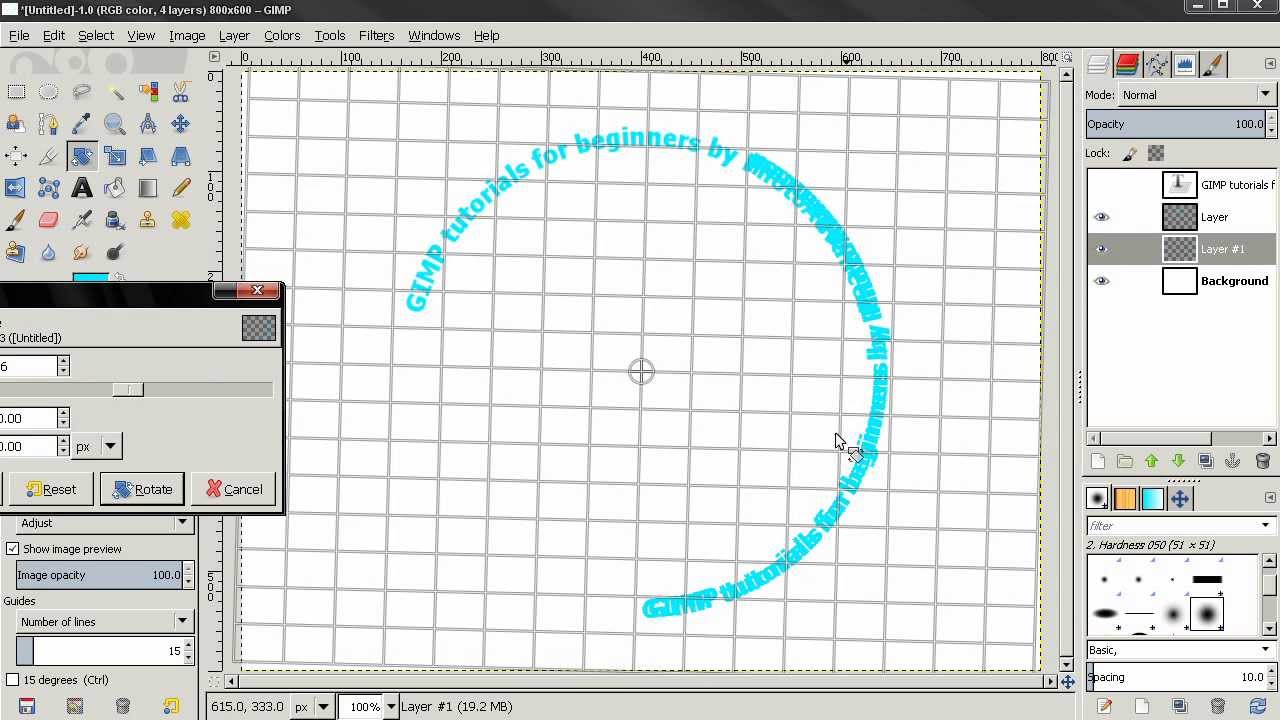The height and width of the screenshot is (720, 1280).
Task: Open the 100% zoom dropdown
Action: 391,707
